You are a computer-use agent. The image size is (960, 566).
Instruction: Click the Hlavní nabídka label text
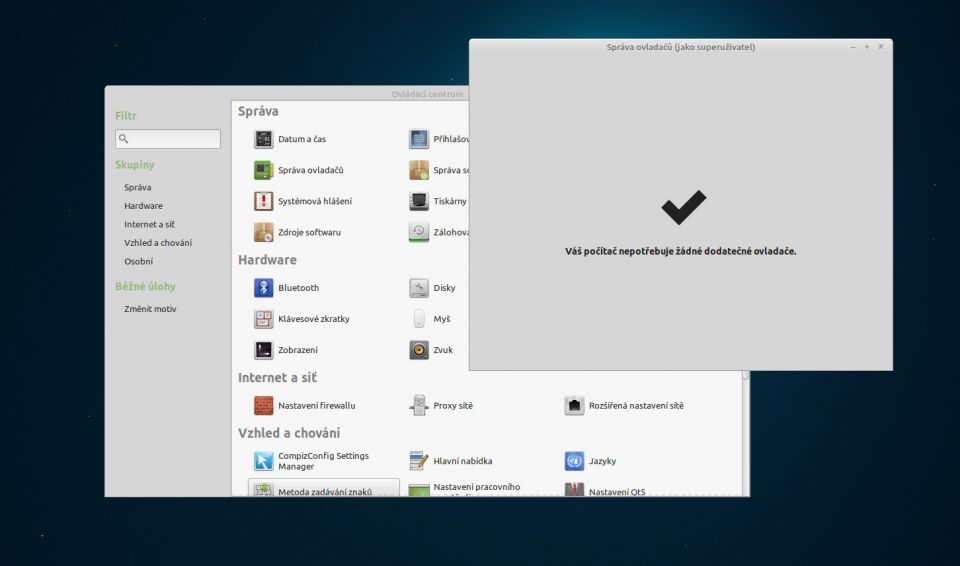[x=463, y=461]
